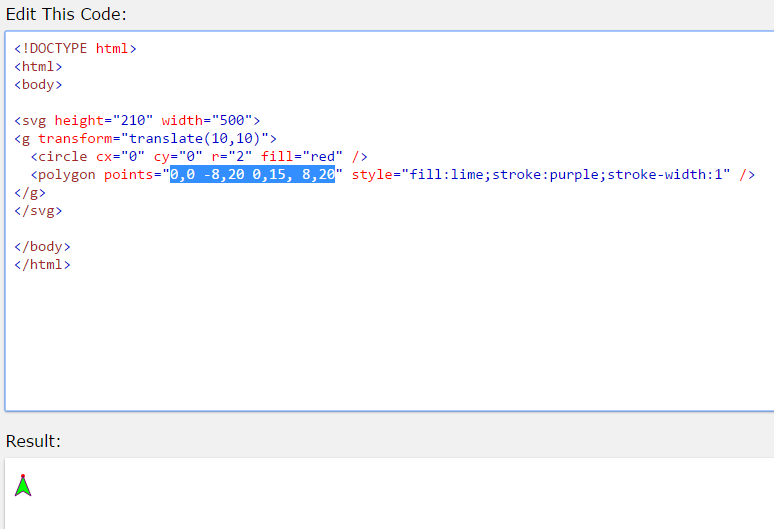
Task: Click the closing "</g>" tag
Action: click(30, 192)
